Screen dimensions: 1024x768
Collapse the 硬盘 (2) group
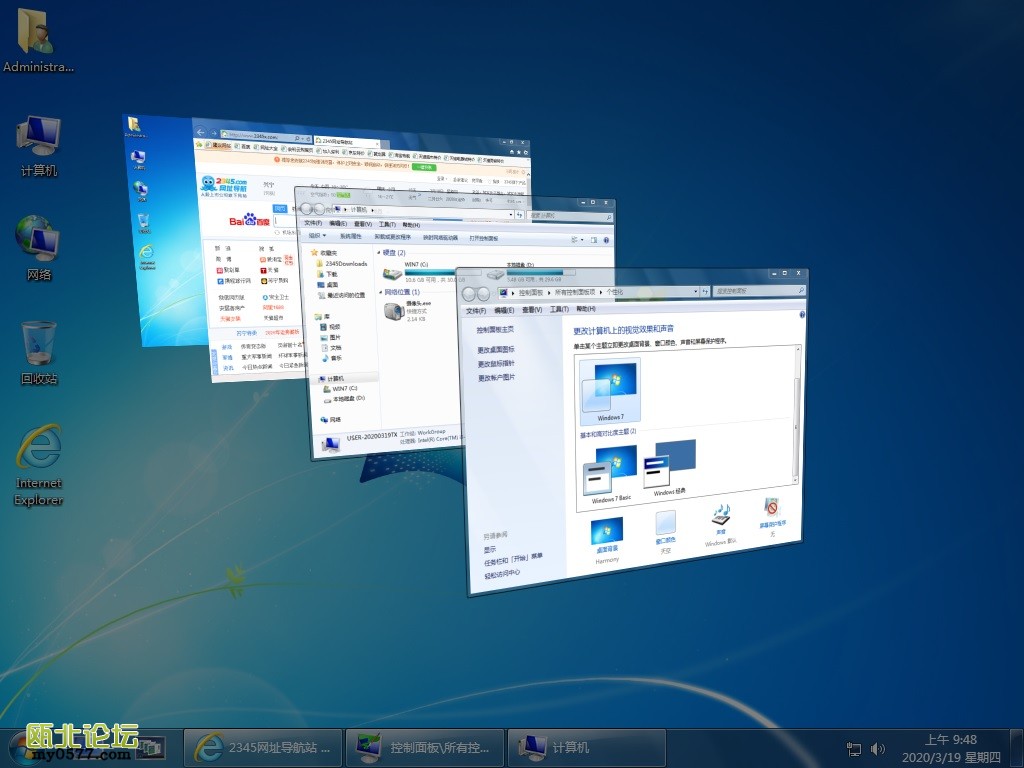pos(378,253)
